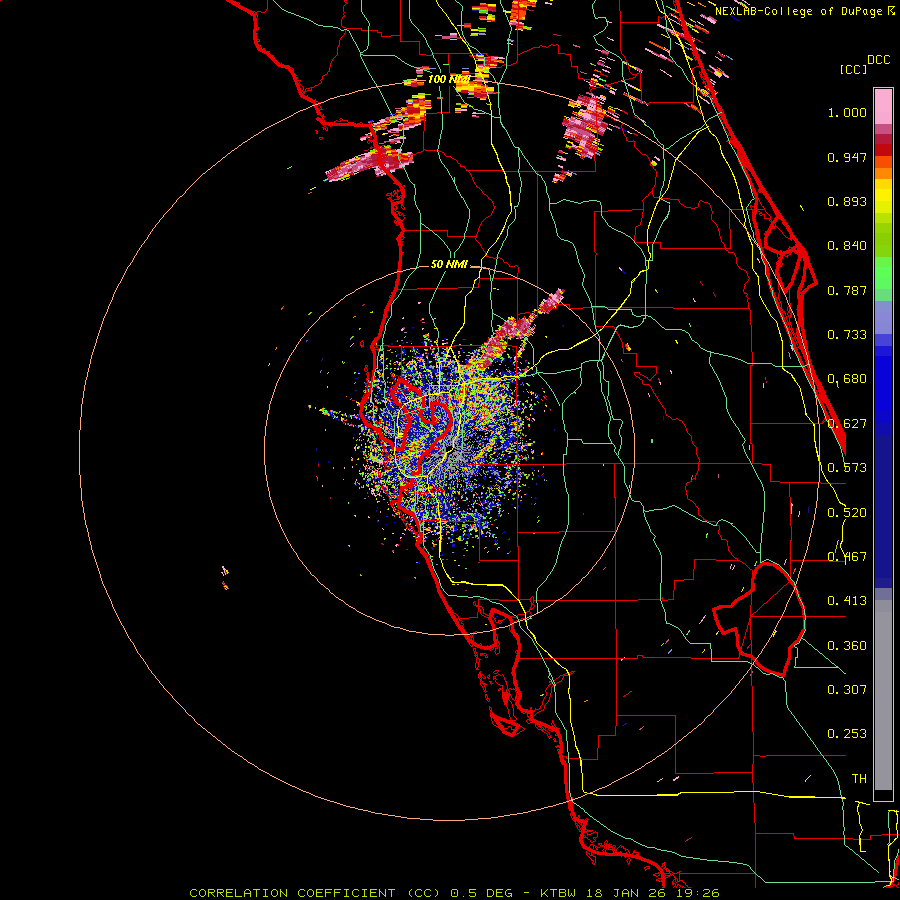This screenshot has width=900, height=900.
Task: Pick the gray segment of color bar
Action: pos(883,695)
